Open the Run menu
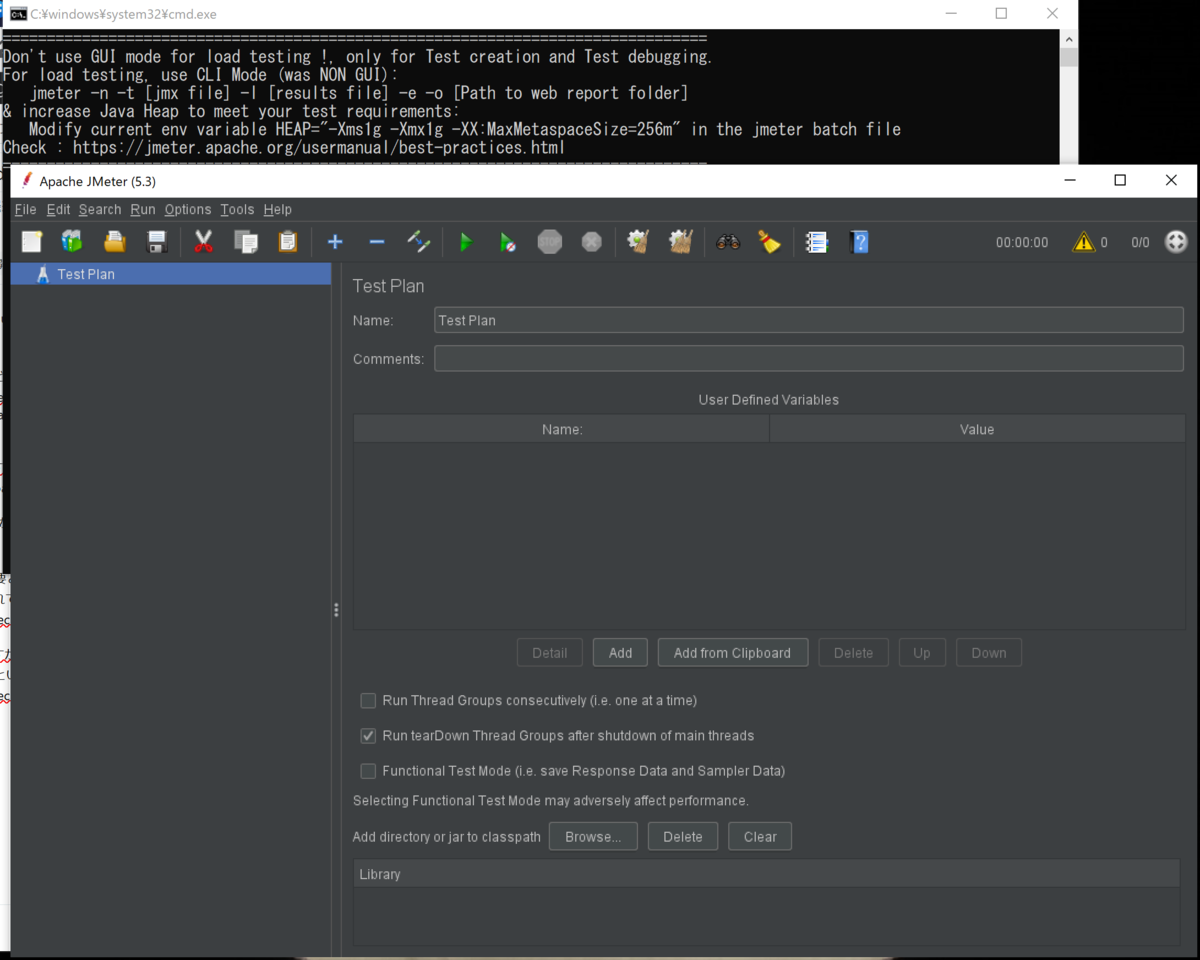The image size is (1200, 960). coord(143,209)
